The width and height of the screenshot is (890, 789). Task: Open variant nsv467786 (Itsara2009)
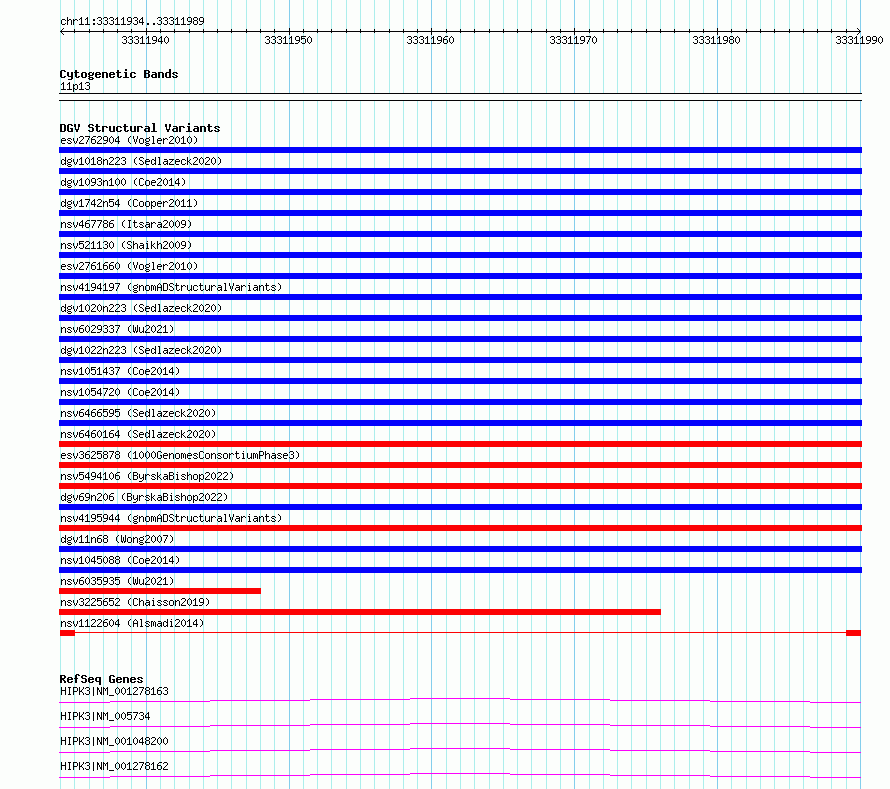(126, 224)
